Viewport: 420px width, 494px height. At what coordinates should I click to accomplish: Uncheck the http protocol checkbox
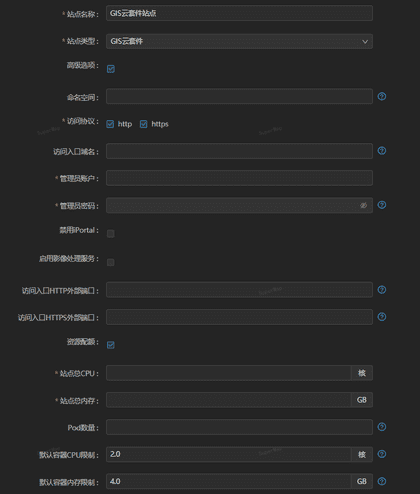(x=110, y=124)
